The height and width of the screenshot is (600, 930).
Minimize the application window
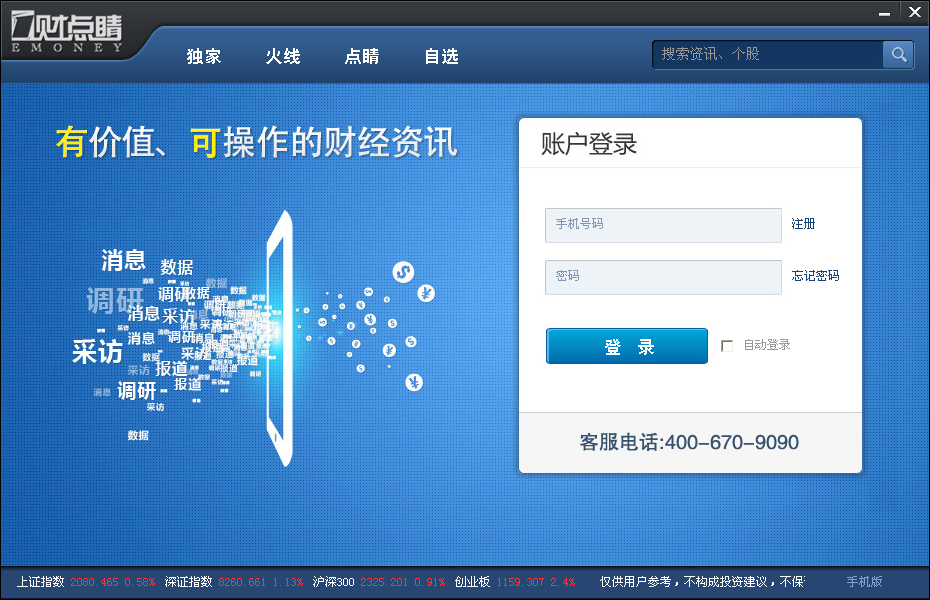884,12
